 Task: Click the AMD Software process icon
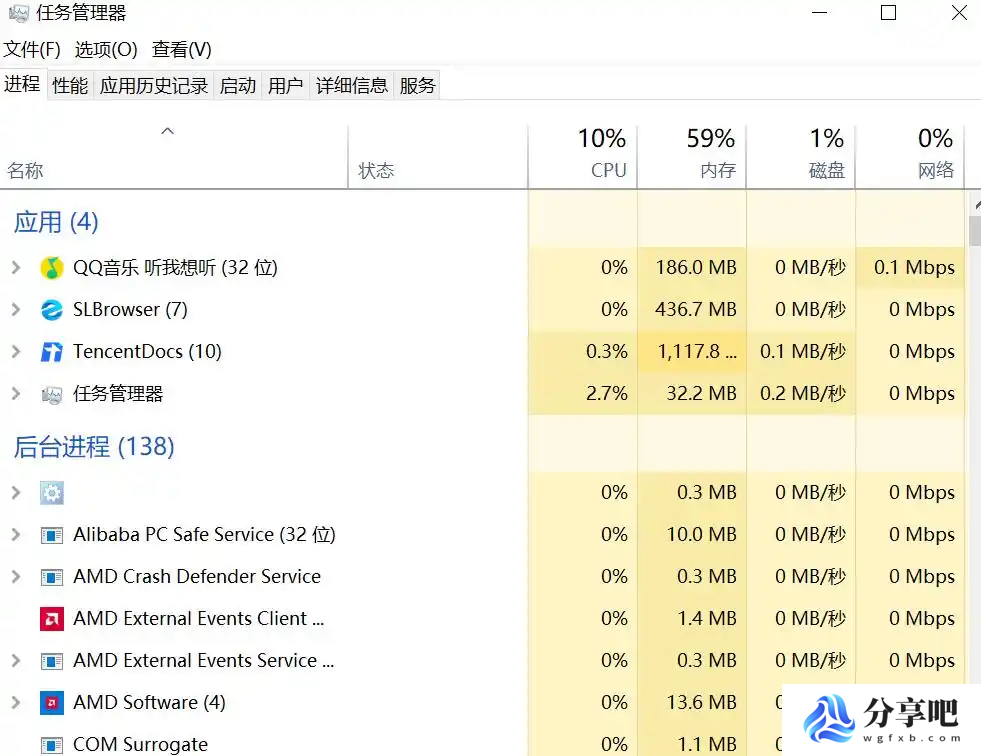52,703
